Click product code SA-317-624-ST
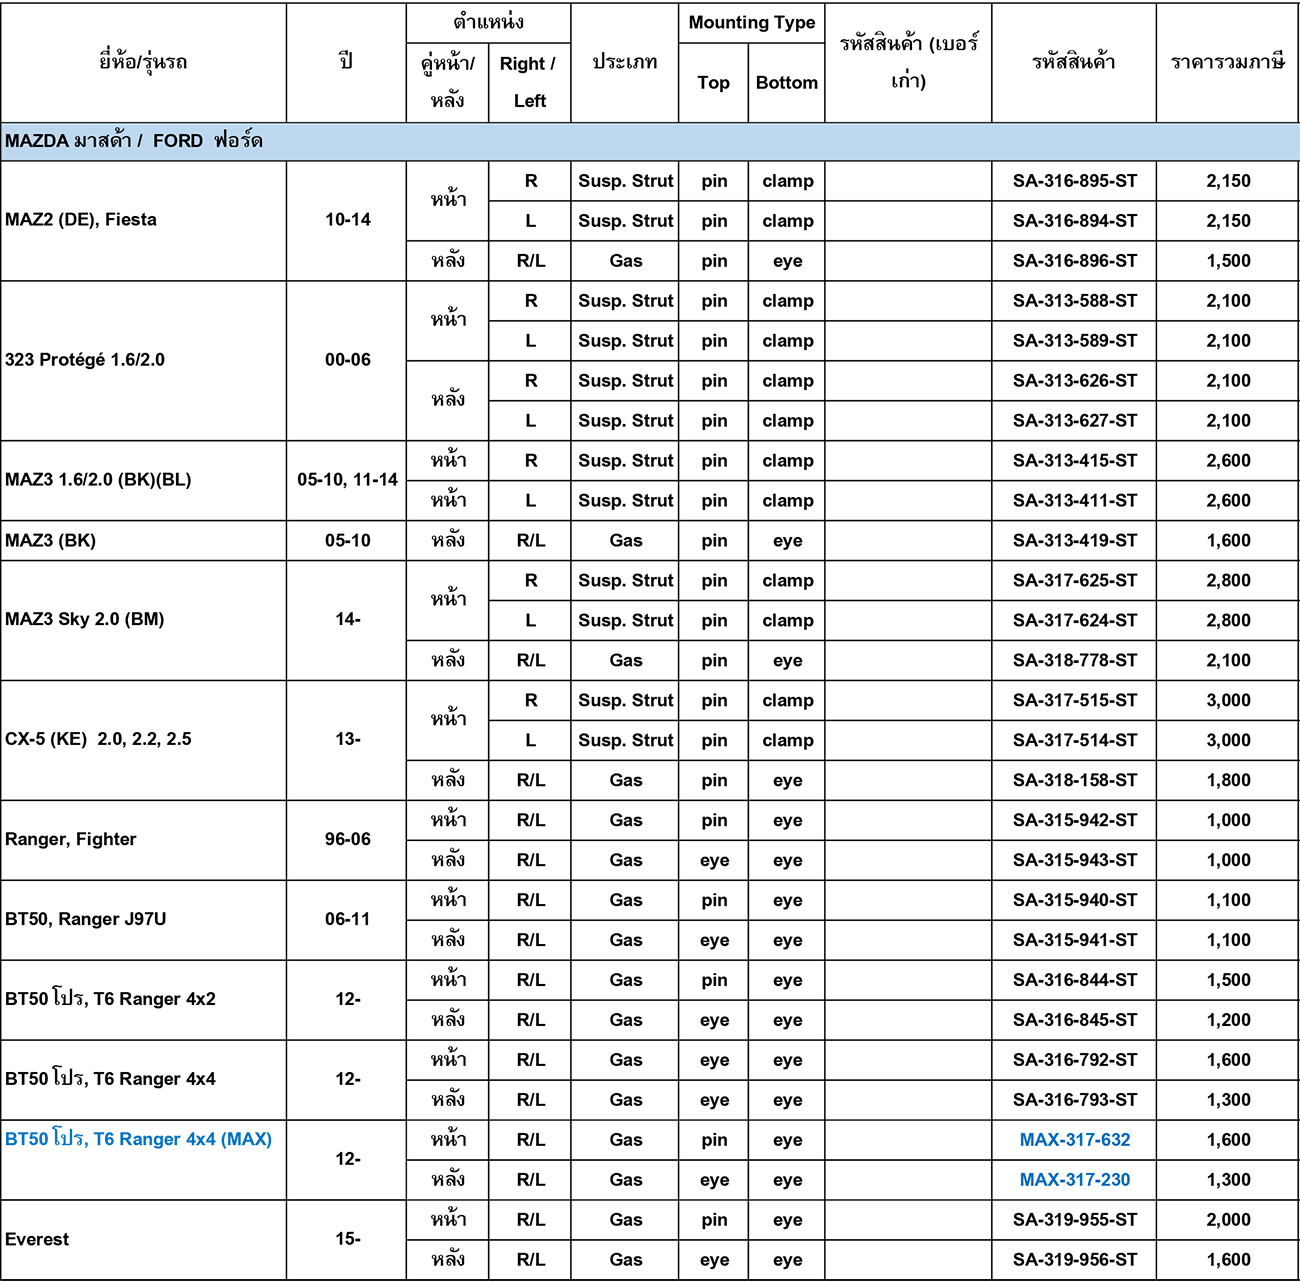Viewport: 1300px width, 1284px height. click(x=1074, y=621)
